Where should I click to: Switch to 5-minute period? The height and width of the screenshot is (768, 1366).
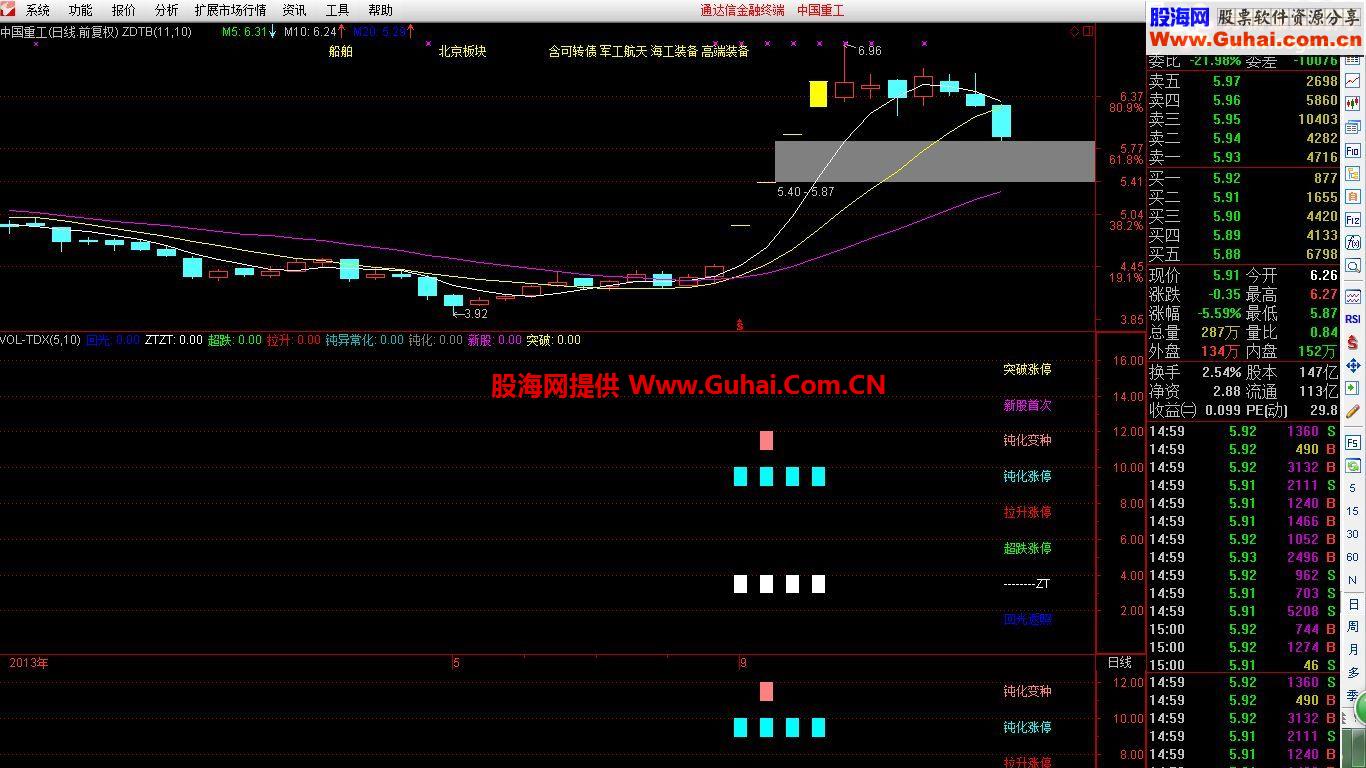point(1353,489)
